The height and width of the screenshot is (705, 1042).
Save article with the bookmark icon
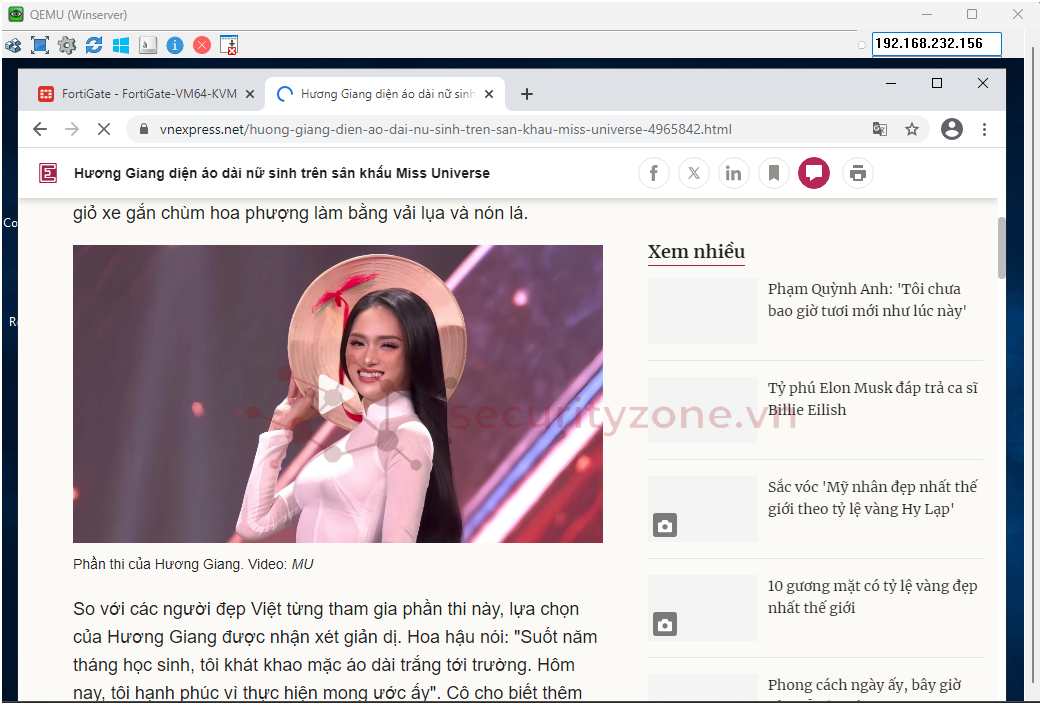(774, 173)
